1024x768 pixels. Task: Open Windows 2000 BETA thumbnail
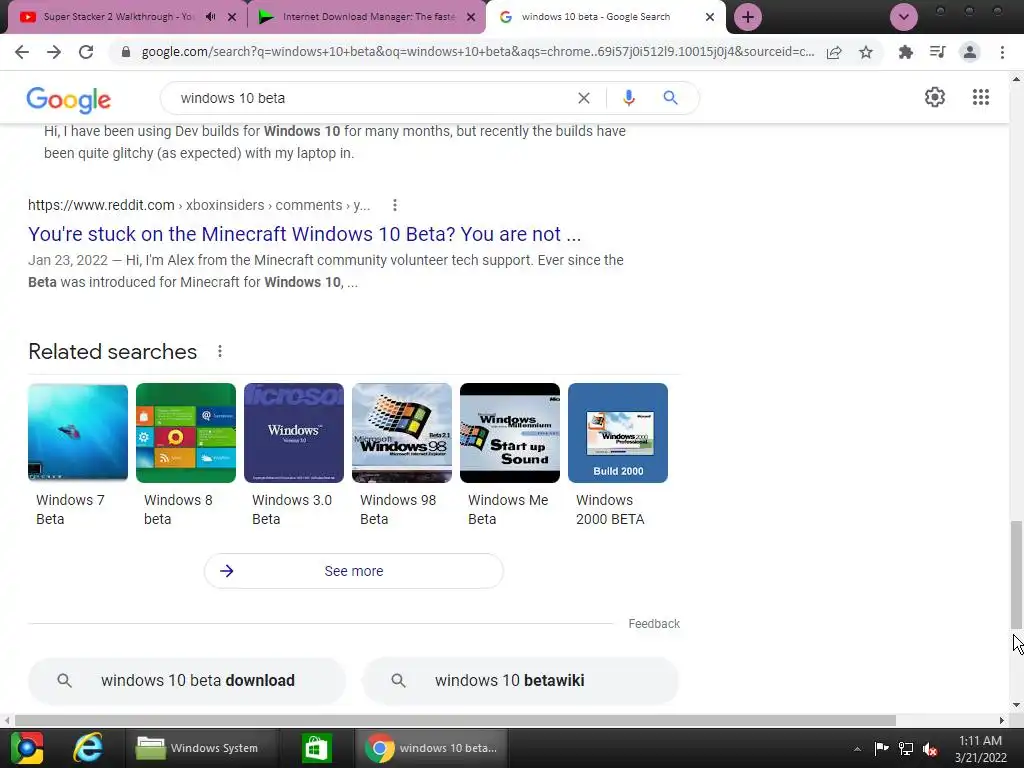(618, 433)
